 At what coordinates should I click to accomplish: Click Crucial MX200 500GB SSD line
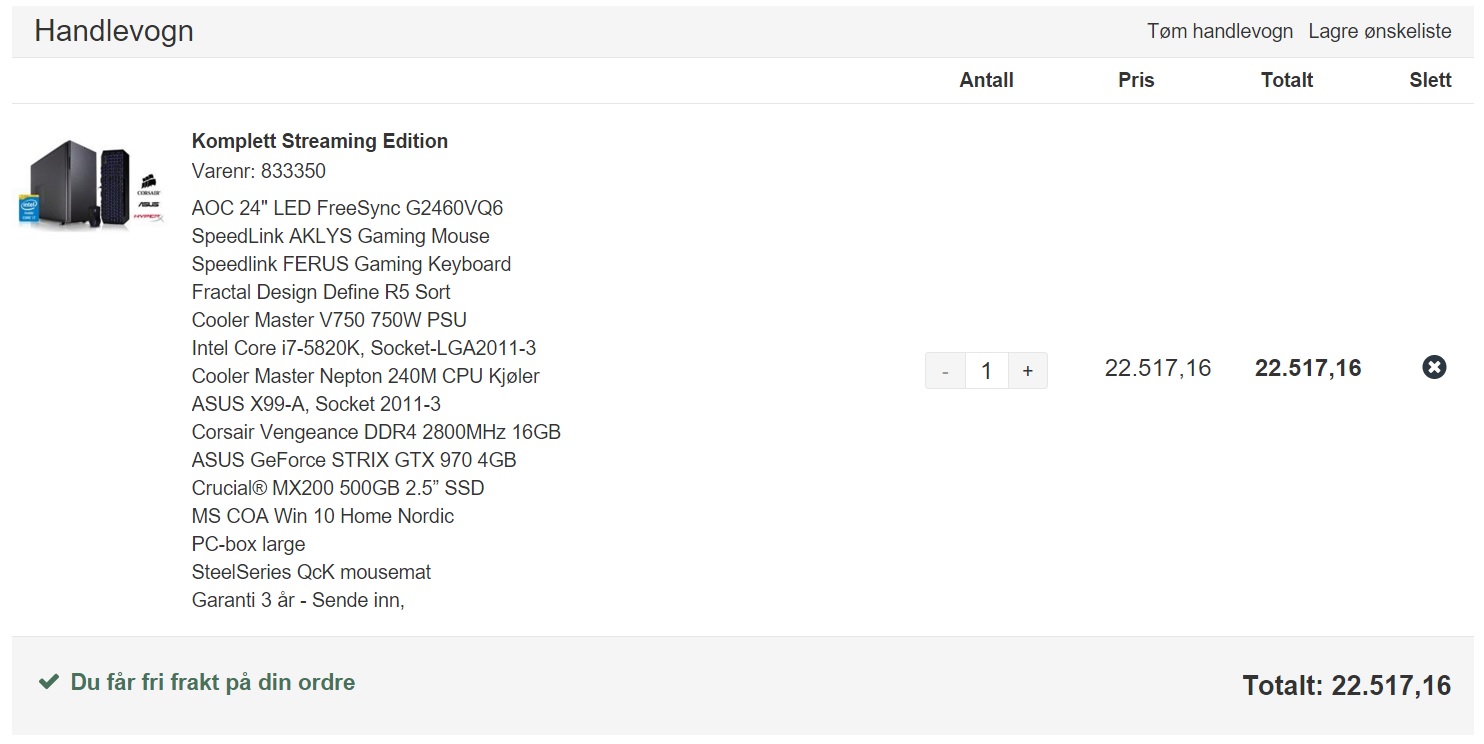click(338, 488)
